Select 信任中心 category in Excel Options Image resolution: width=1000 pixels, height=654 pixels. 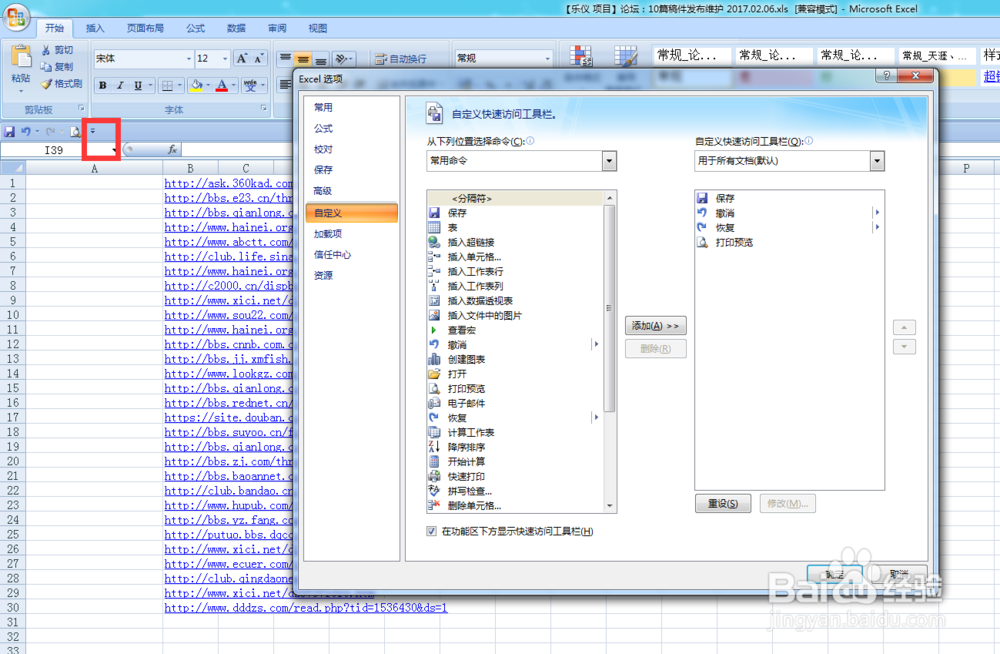(351, 255)
